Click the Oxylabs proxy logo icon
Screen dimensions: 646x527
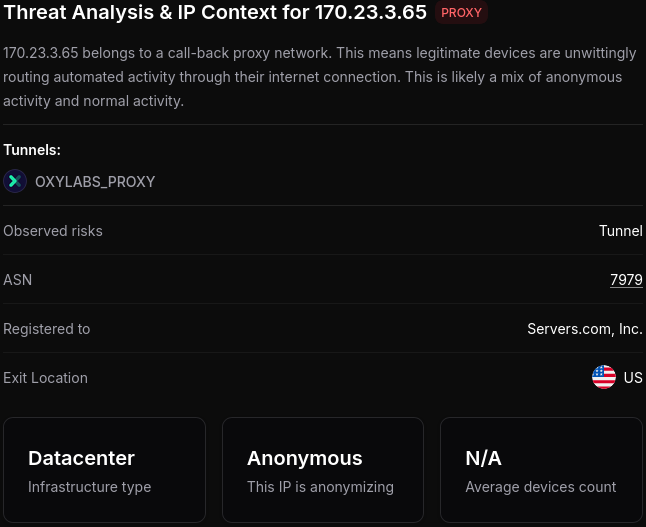[x=15, y=181]
